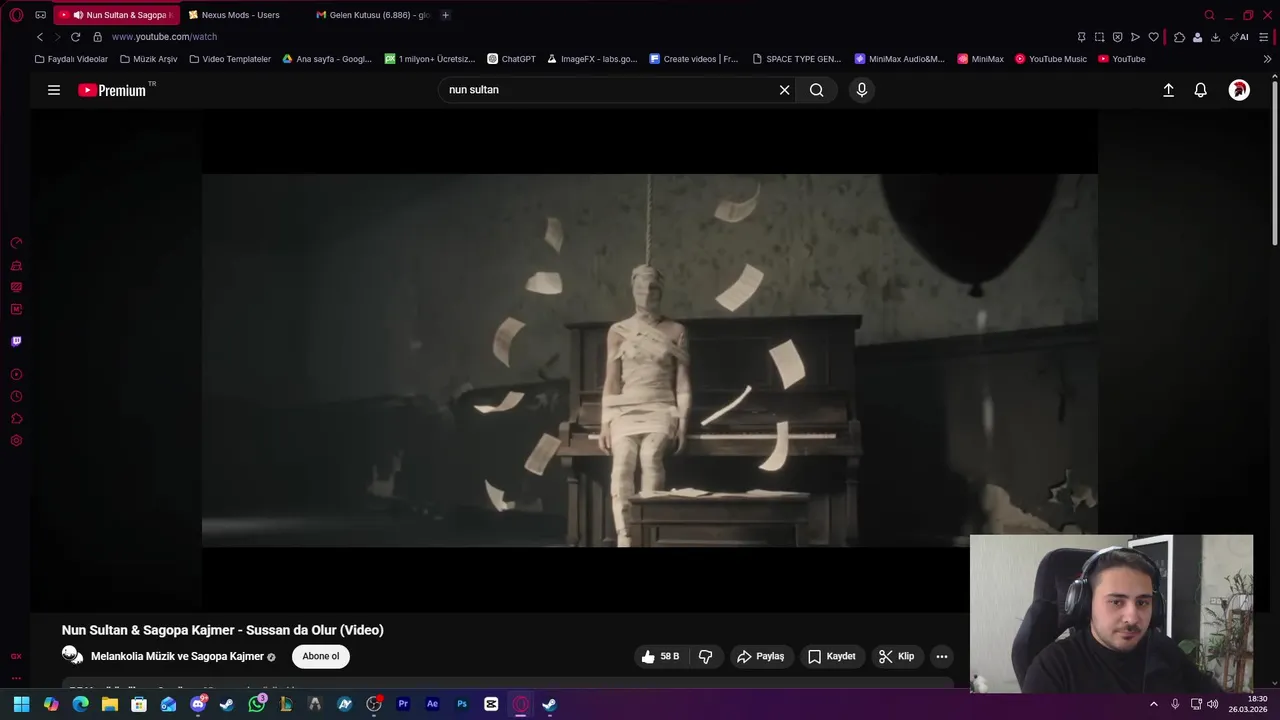Open more actions three-dot menu

click(x=942, y=656)
